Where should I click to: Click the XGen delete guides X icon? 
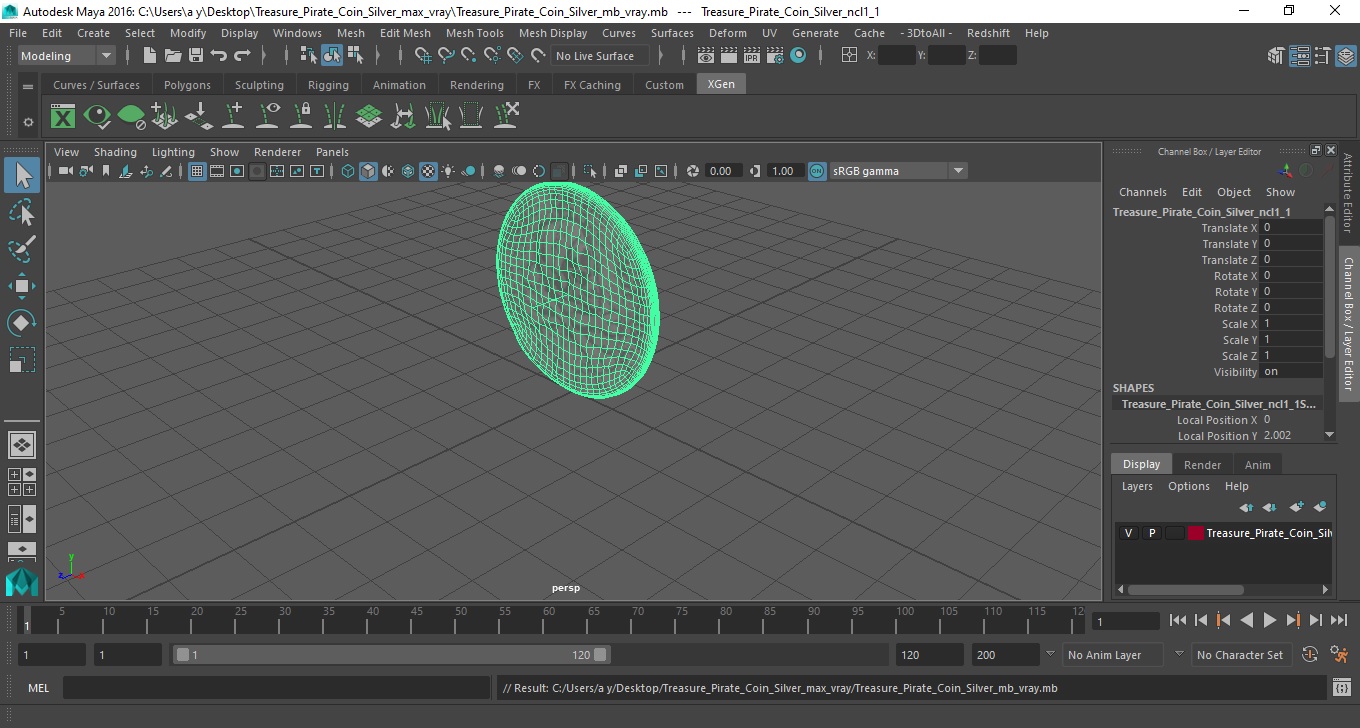pos(506,117)
